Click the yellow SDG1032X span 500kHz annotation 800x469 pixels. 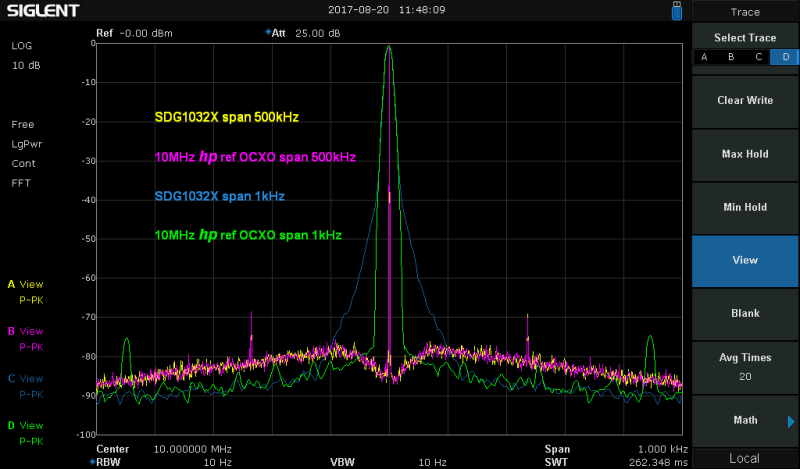(x=227, y=117)
